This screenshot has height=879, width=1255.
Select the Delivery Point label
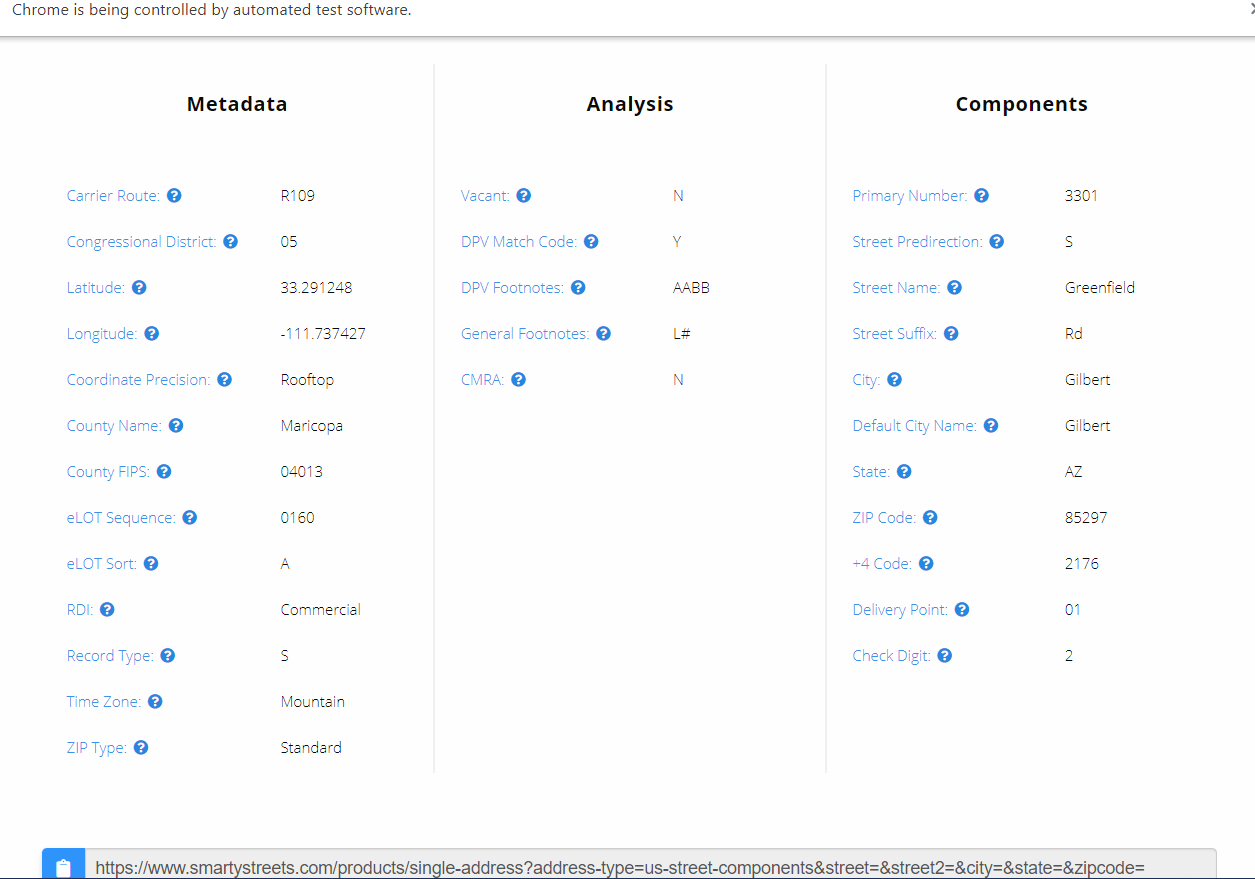[900, 610]
